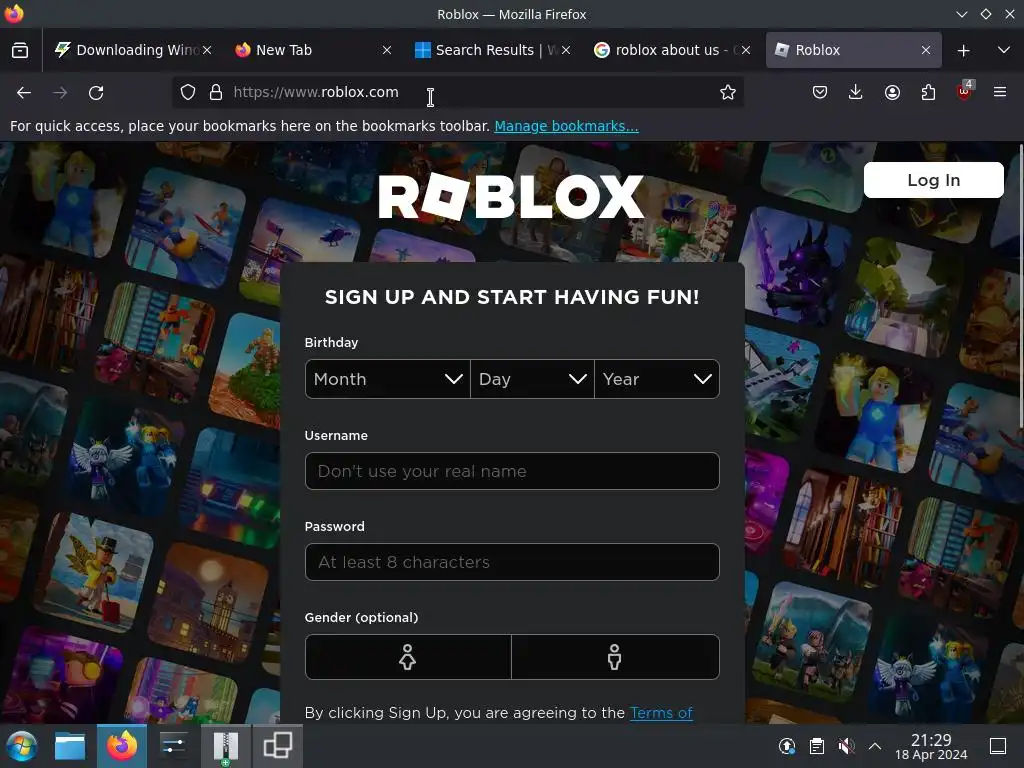Bookmark this page with the star icon
1024x768 pixels.
point(728,92)
